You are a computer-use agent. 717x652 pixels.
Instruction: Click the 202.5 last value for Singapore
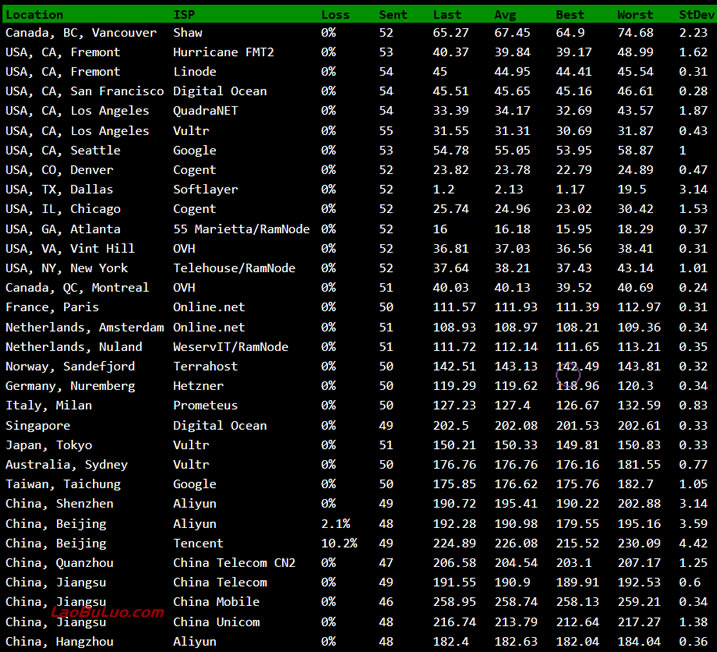[x=451, y=426]
